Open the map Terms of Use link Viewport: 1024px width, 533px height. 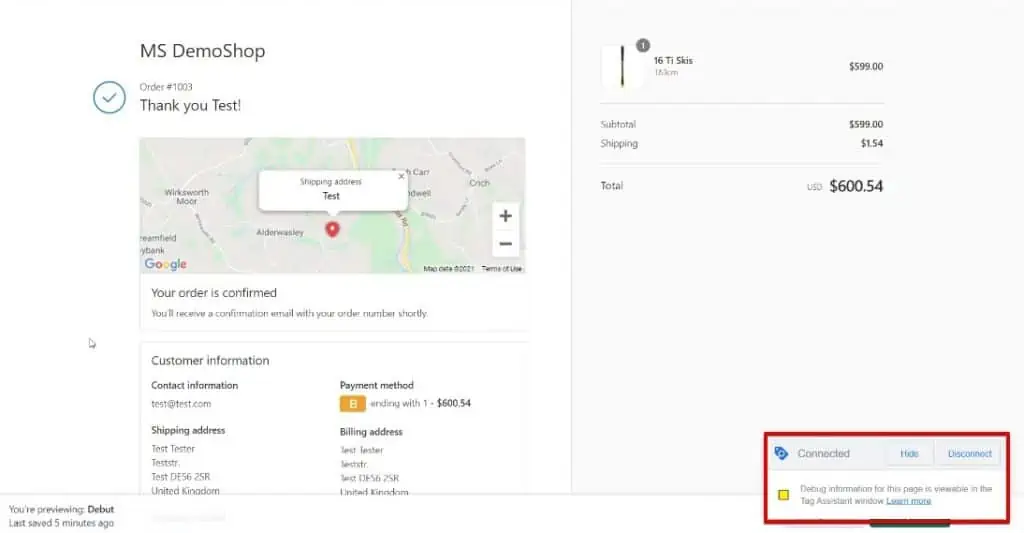point(502,268)
